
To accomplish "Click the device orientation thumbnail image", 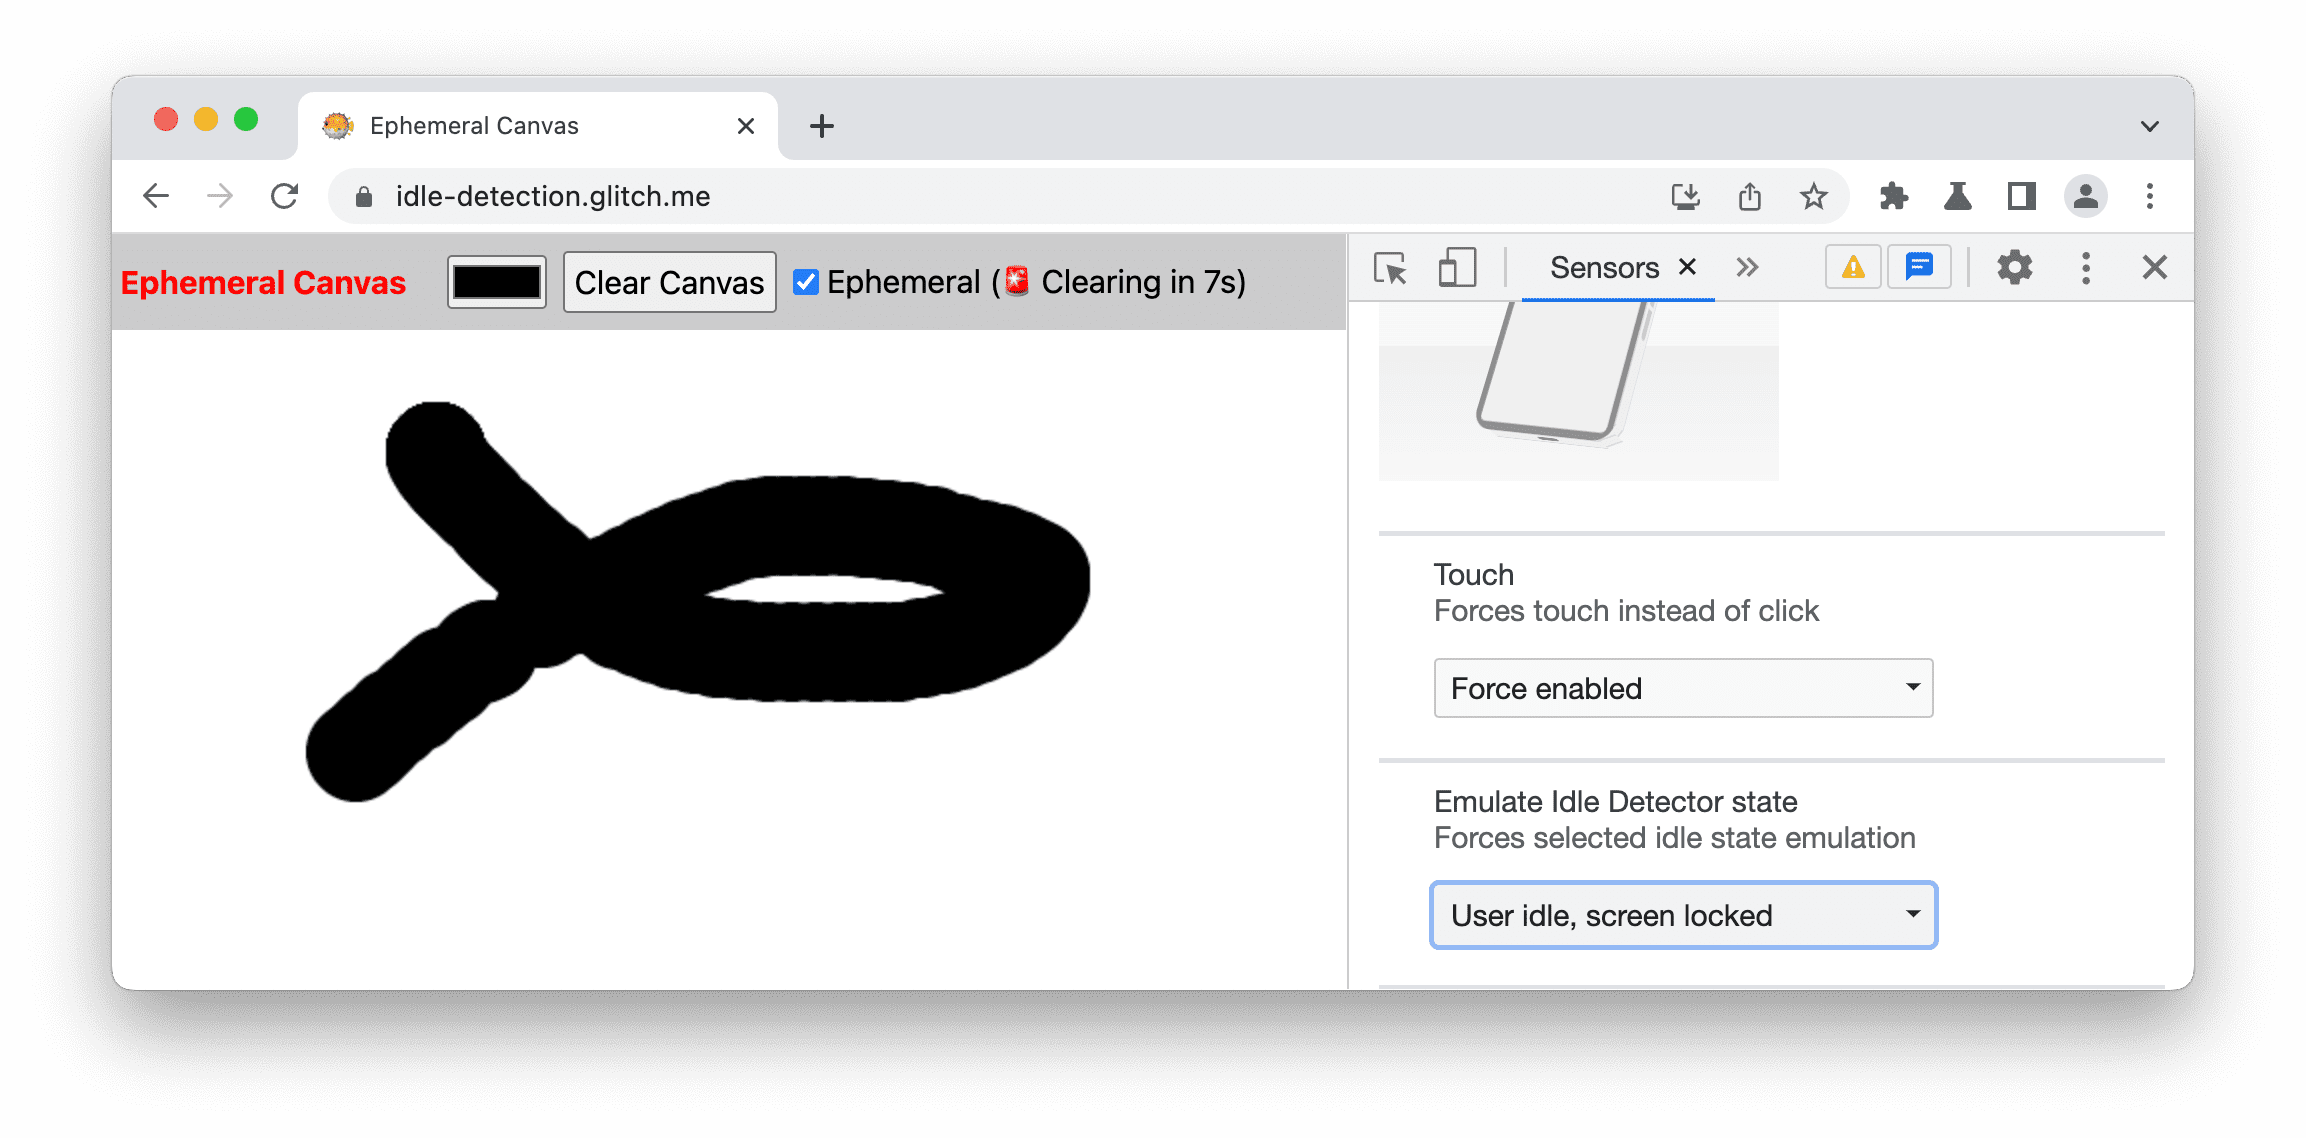I will (1566, 390).
